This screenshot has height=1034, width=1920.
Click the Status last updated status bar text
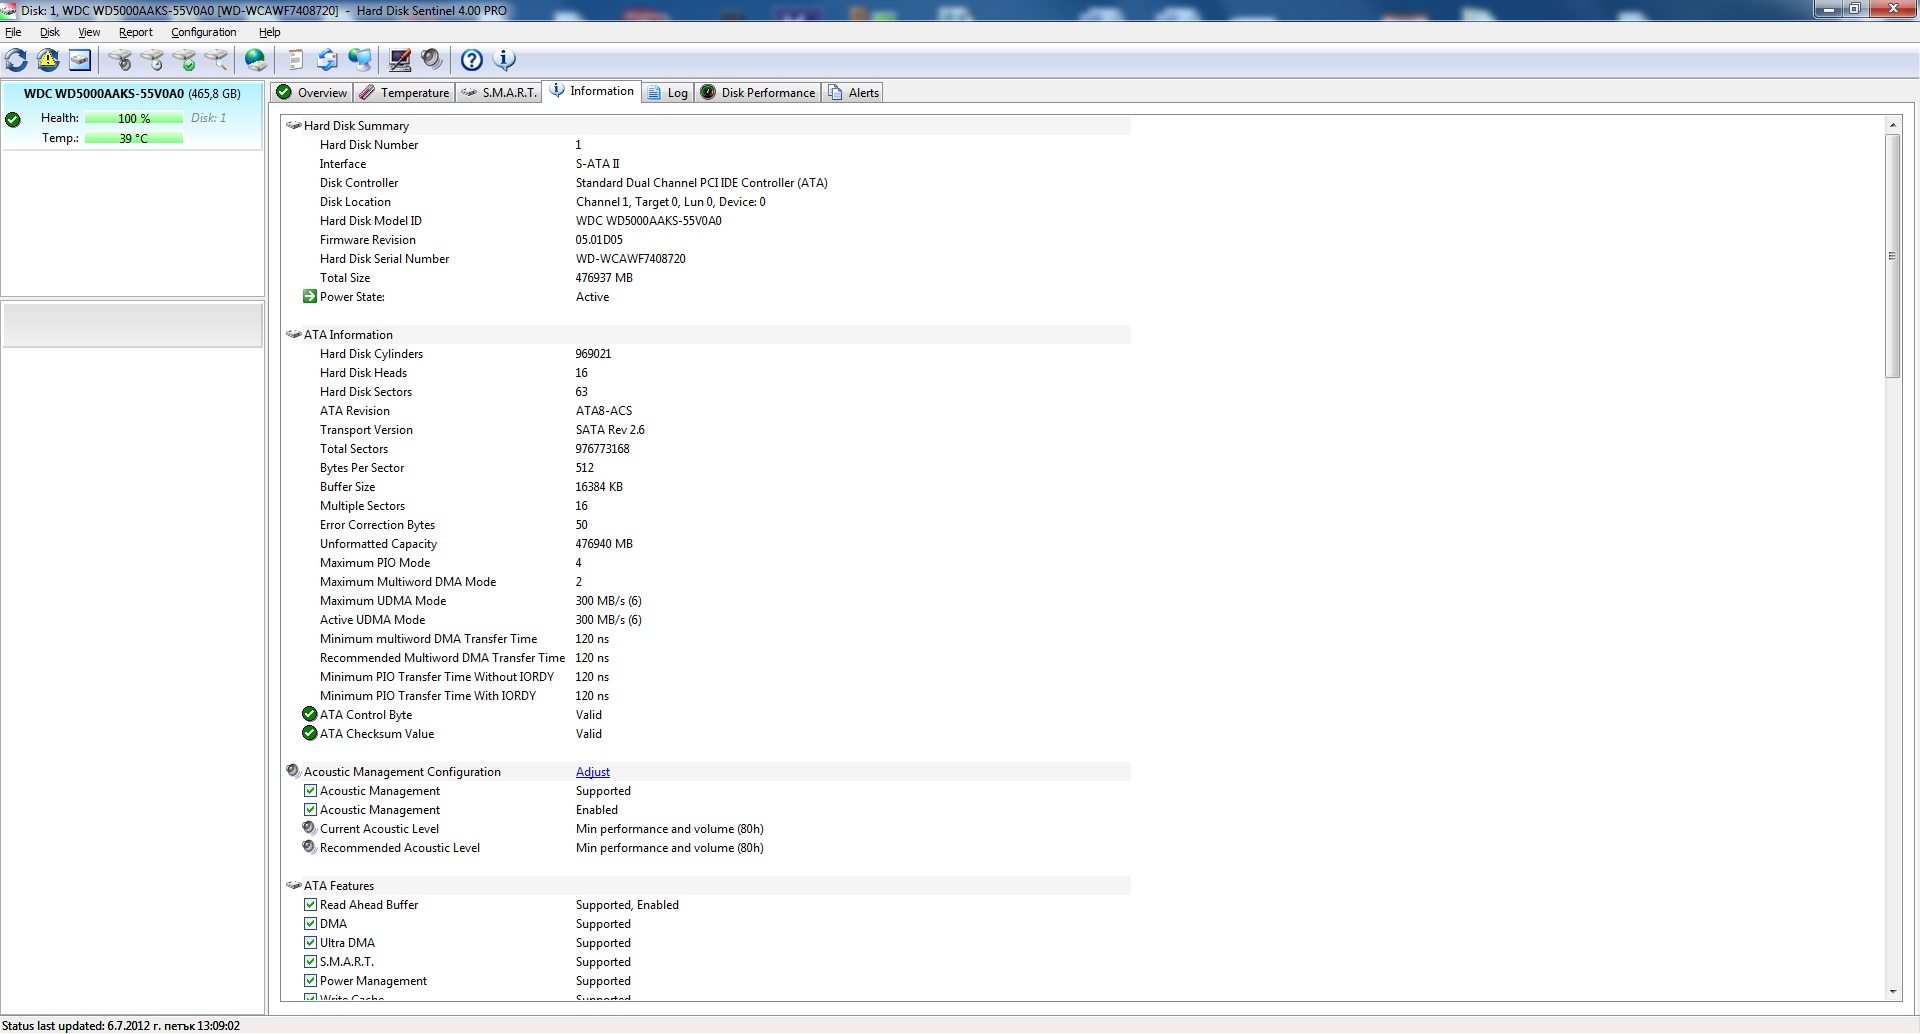[121, 1025]
